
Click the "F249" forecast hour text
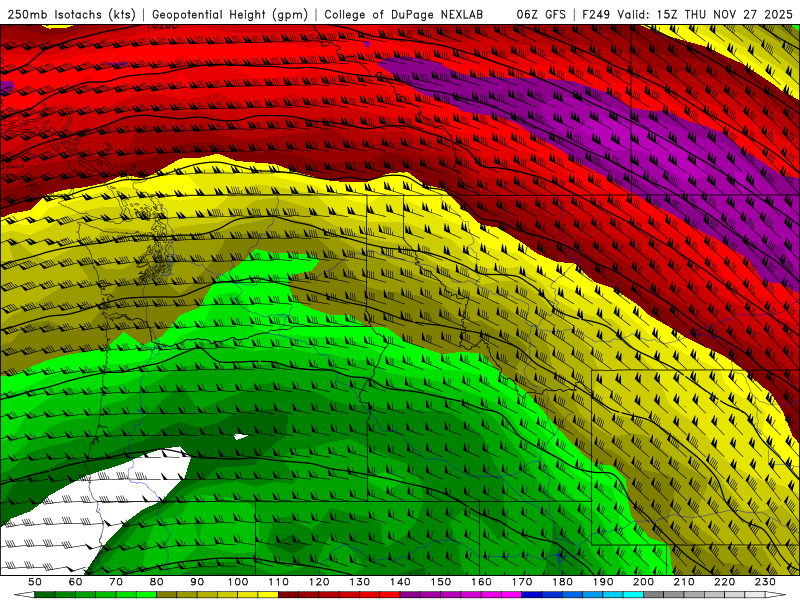click(596, 15)
